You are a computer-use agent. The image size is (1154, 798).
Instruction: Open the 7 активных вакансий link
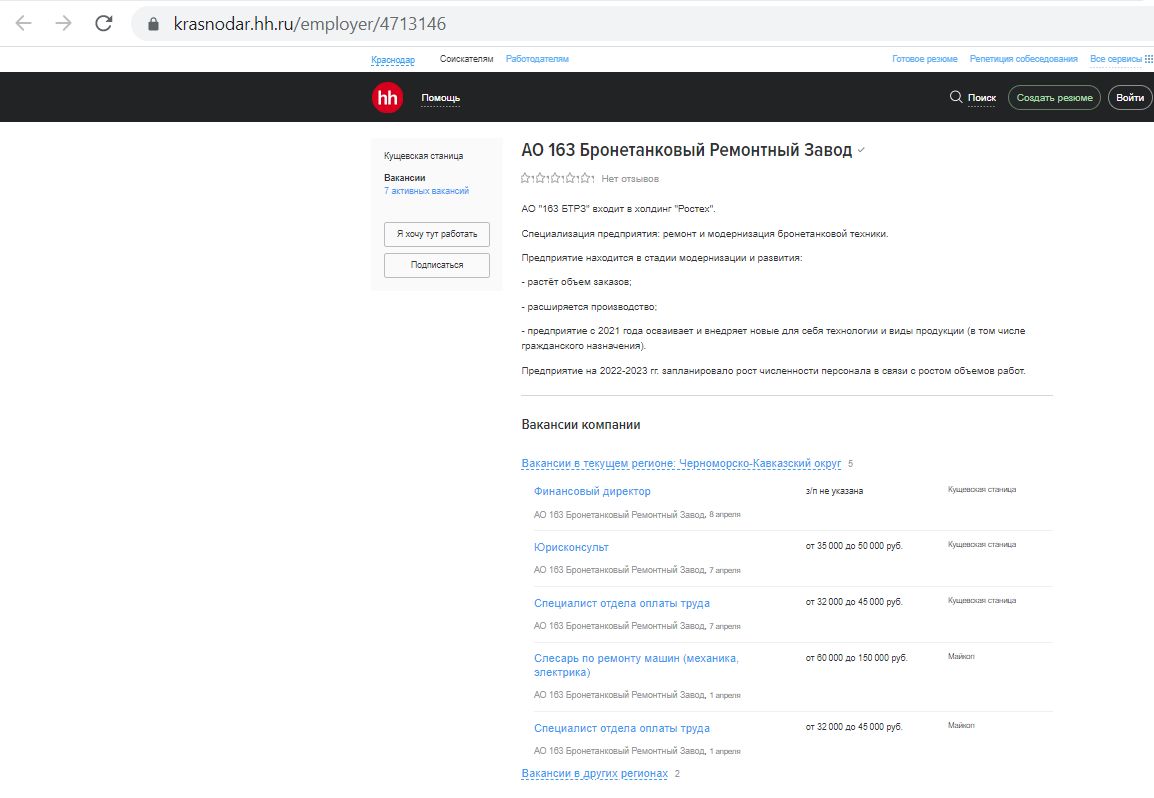(426, 191)
